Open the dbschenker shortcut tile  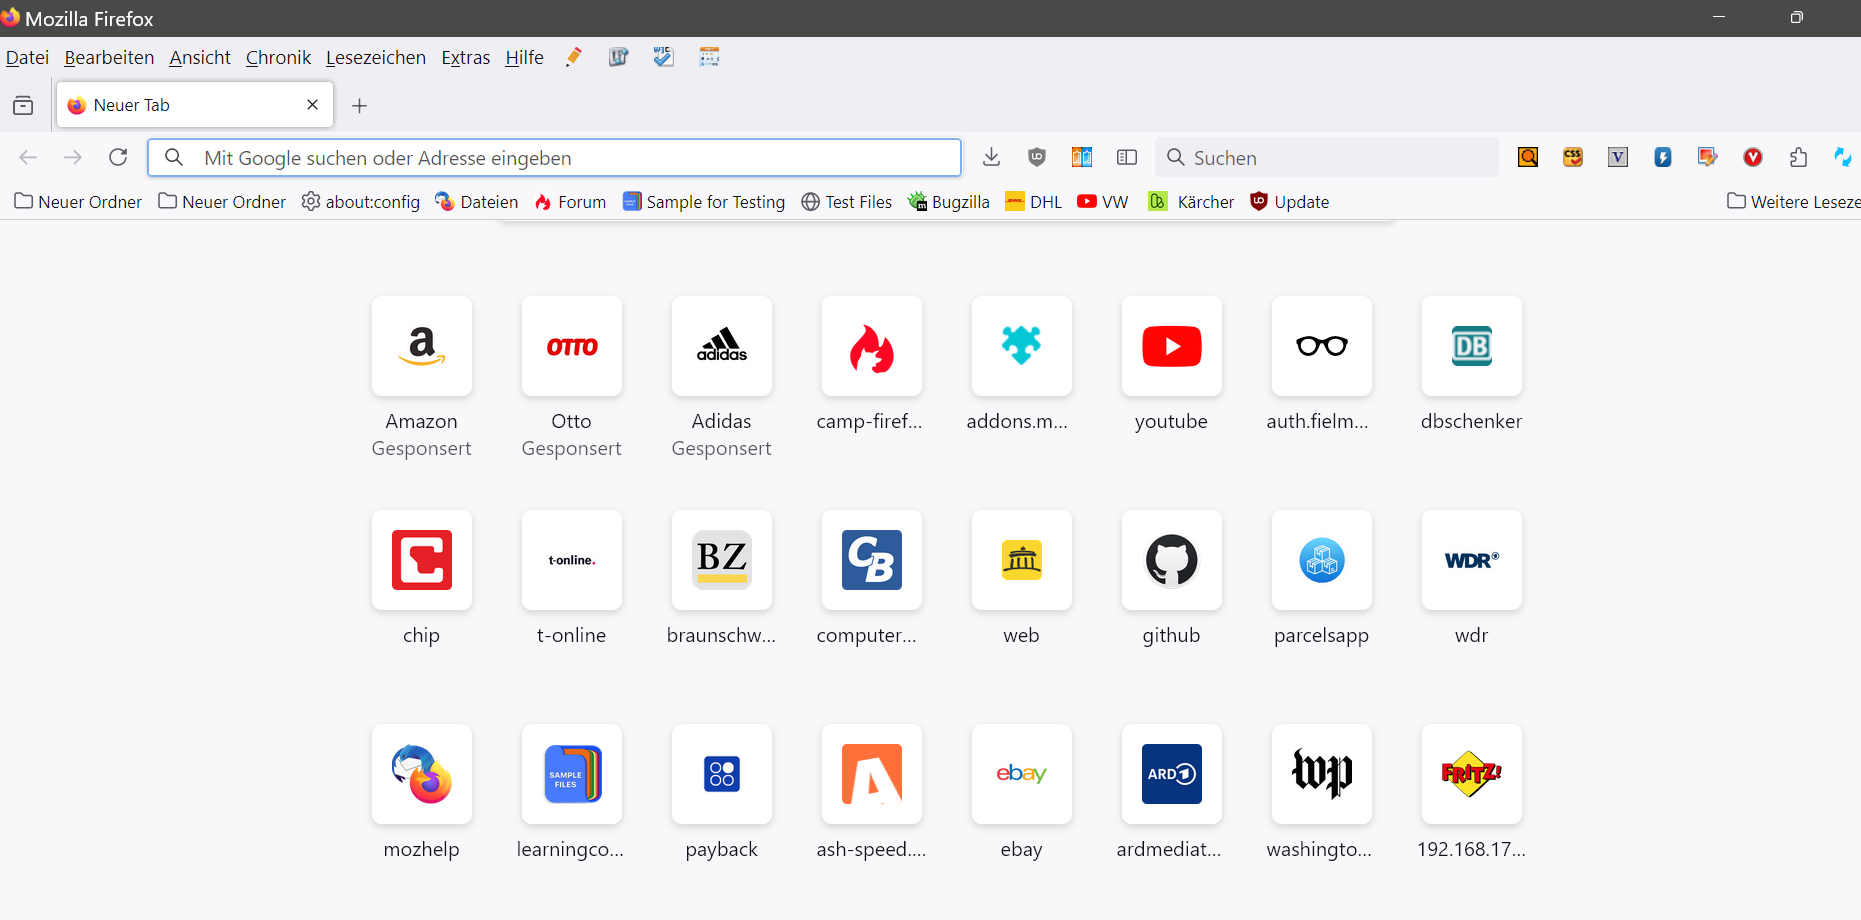(1472, 346)
